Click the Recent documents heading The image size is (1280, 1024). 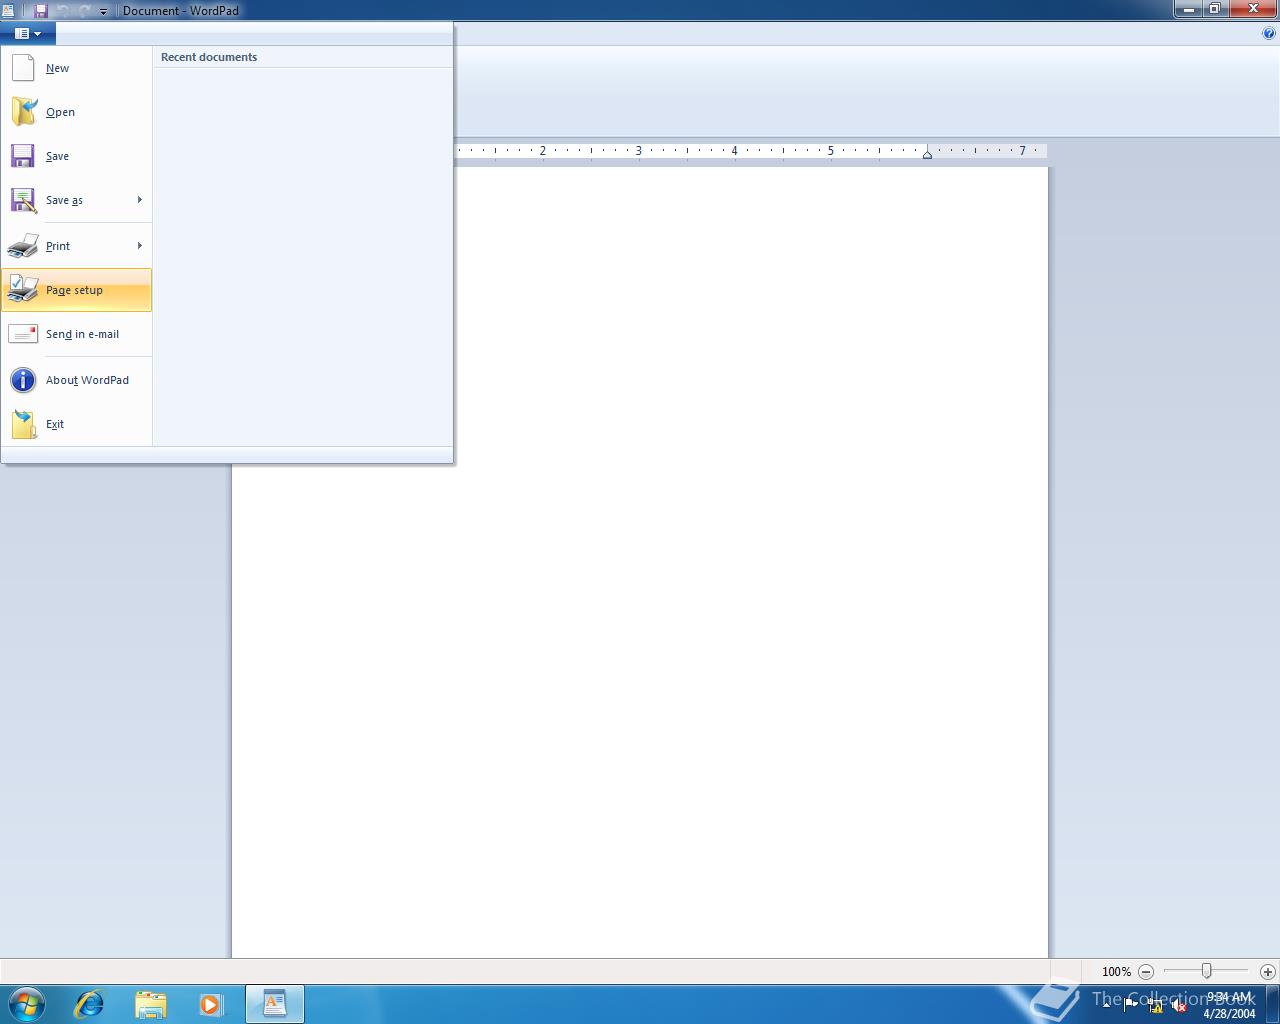point(209,57)
